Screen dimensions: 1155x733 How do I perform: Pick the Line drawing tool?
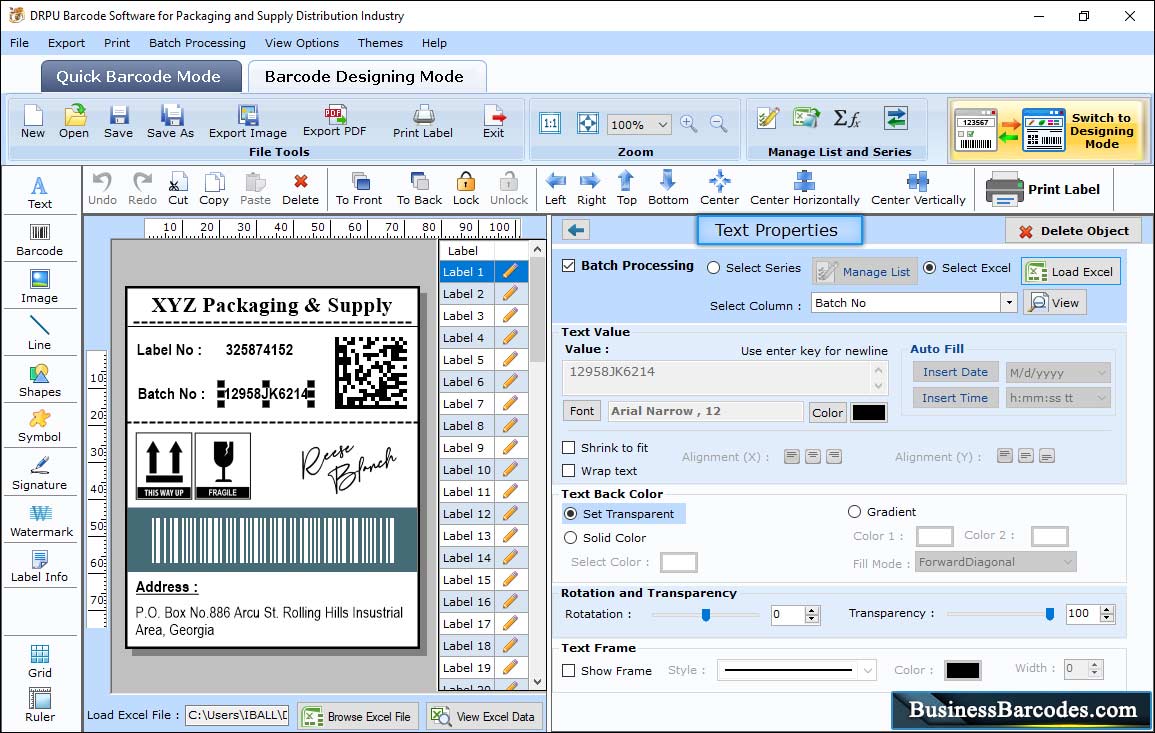[x=40, y=333]
